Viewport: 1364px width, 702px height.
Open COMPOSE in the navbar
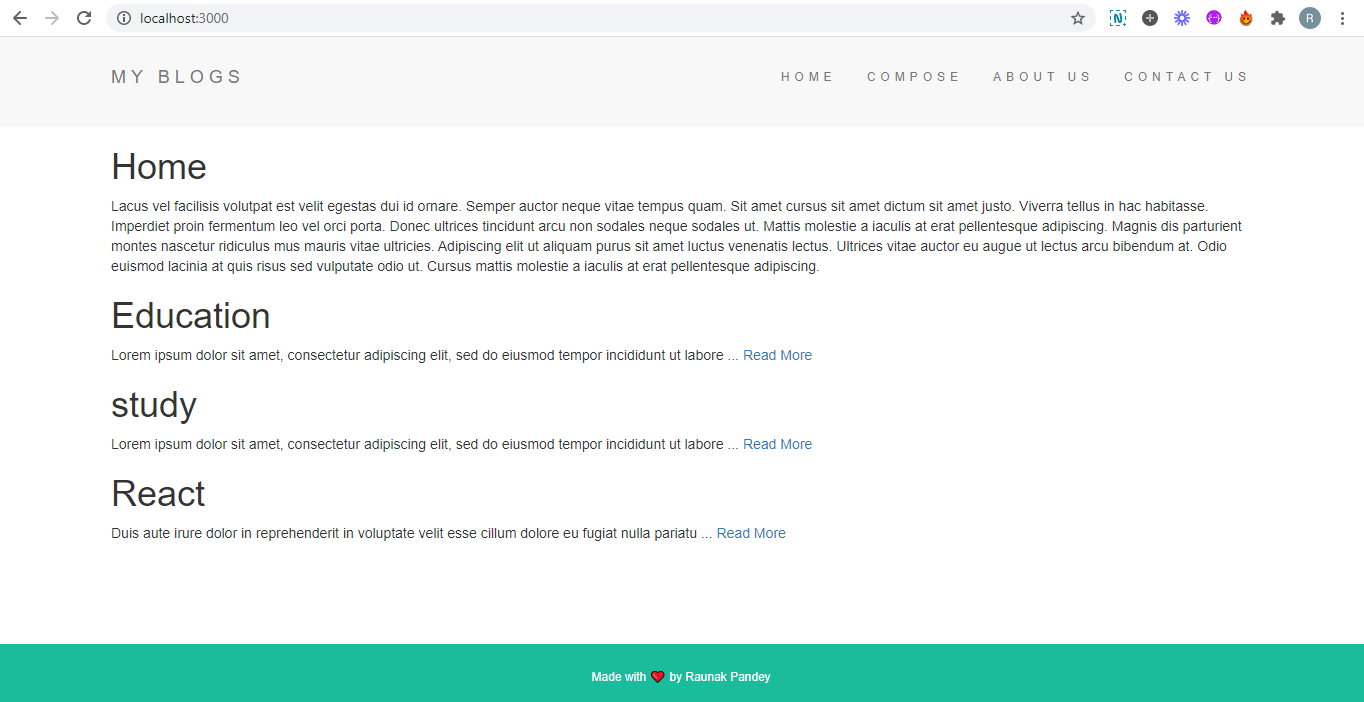click(913, 77)
